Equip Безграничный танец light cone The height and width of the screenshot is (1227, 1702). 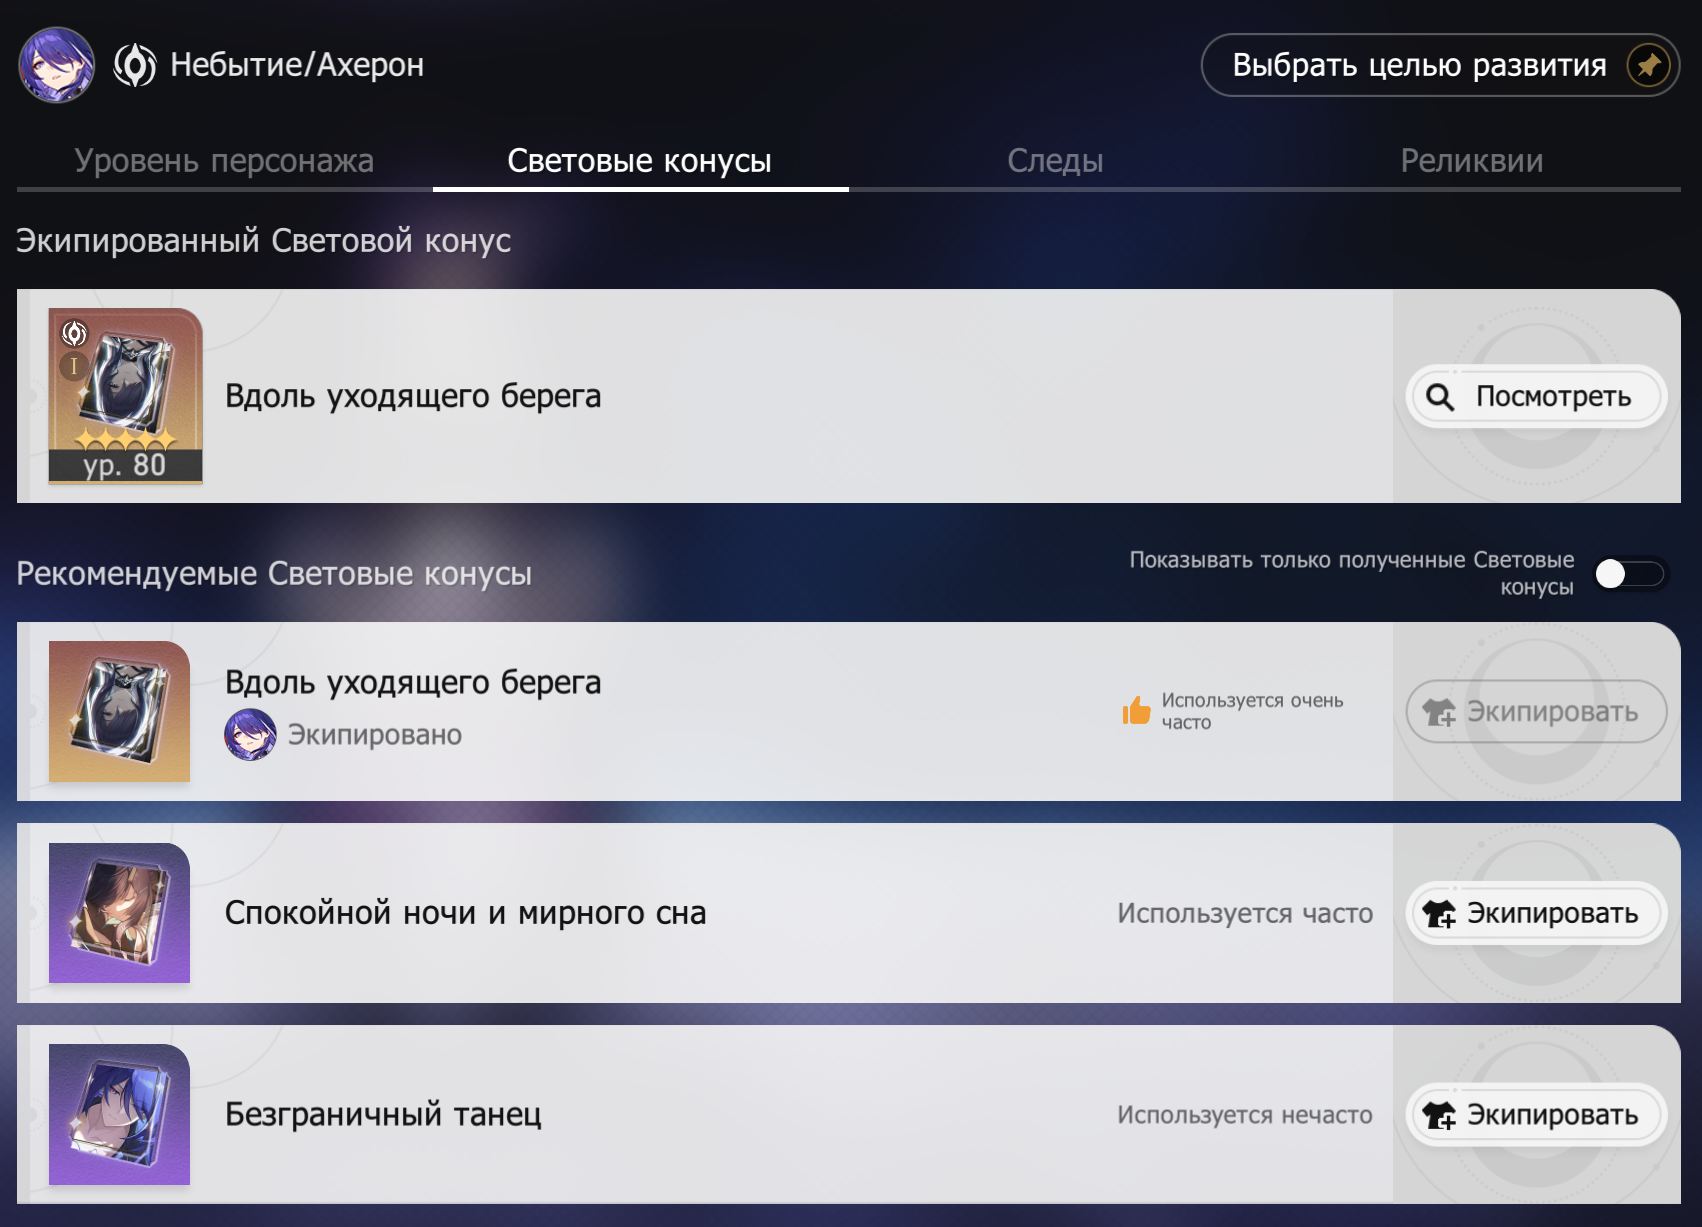pos(1537,1115)
